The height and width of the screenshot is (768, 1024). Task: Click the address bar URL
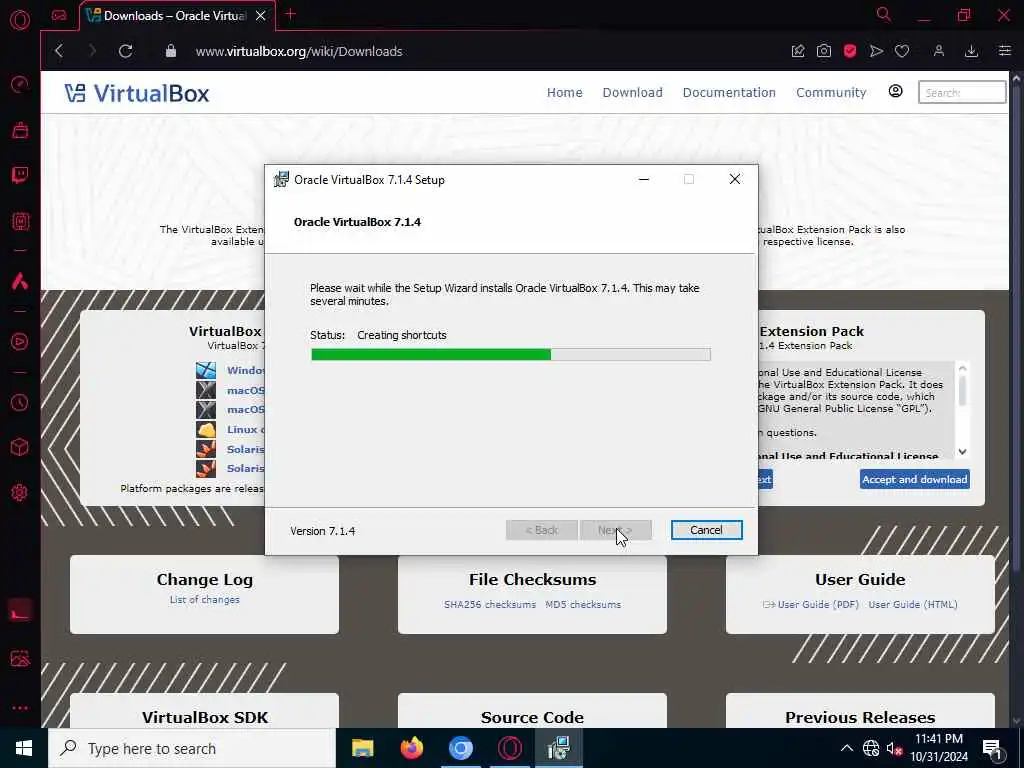click(299, 52)
